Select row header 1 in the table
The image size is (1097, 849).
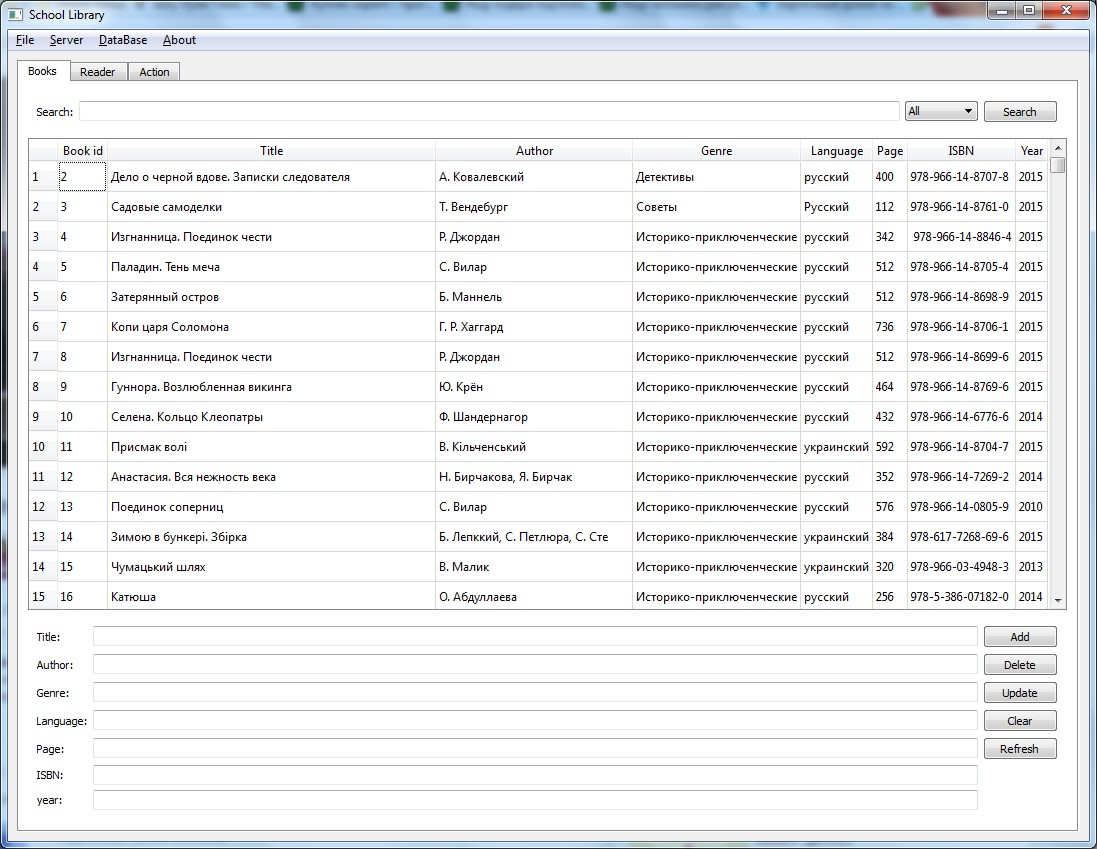[43, 177]
